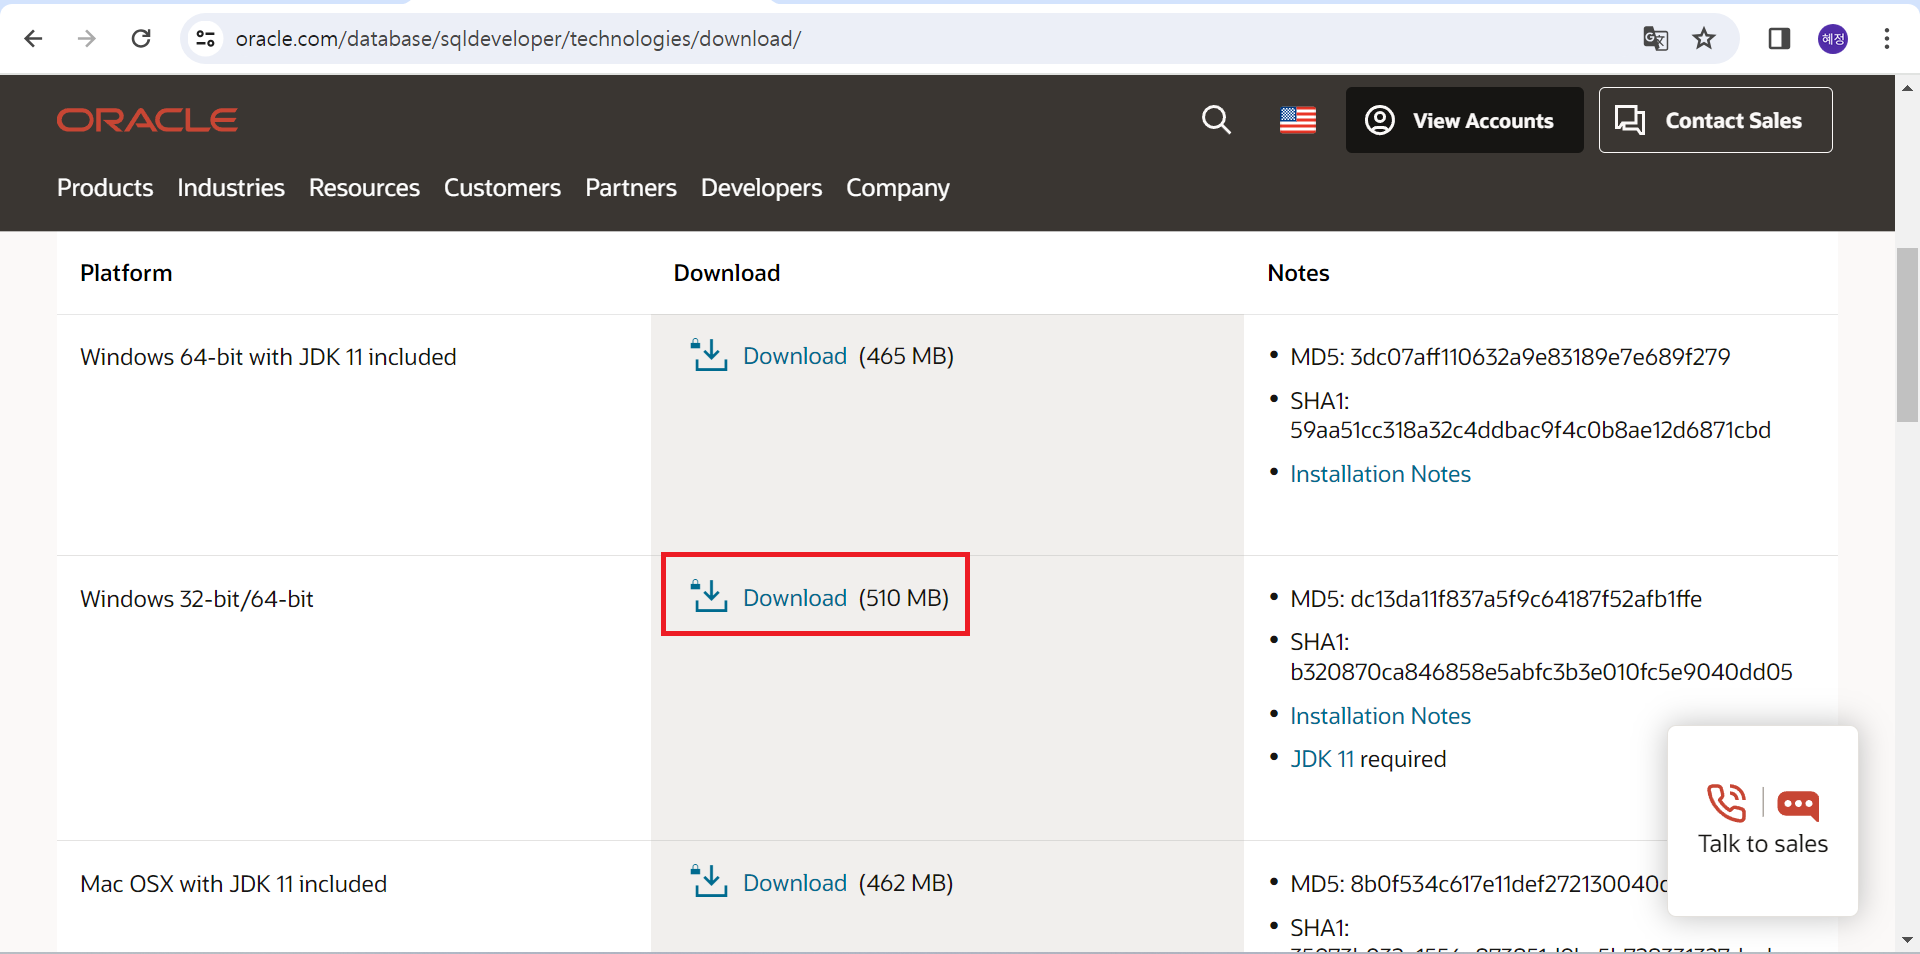Open the Oracle search icon
1920x954 pixels.
pyautogui.click(x=1215, y=120)
